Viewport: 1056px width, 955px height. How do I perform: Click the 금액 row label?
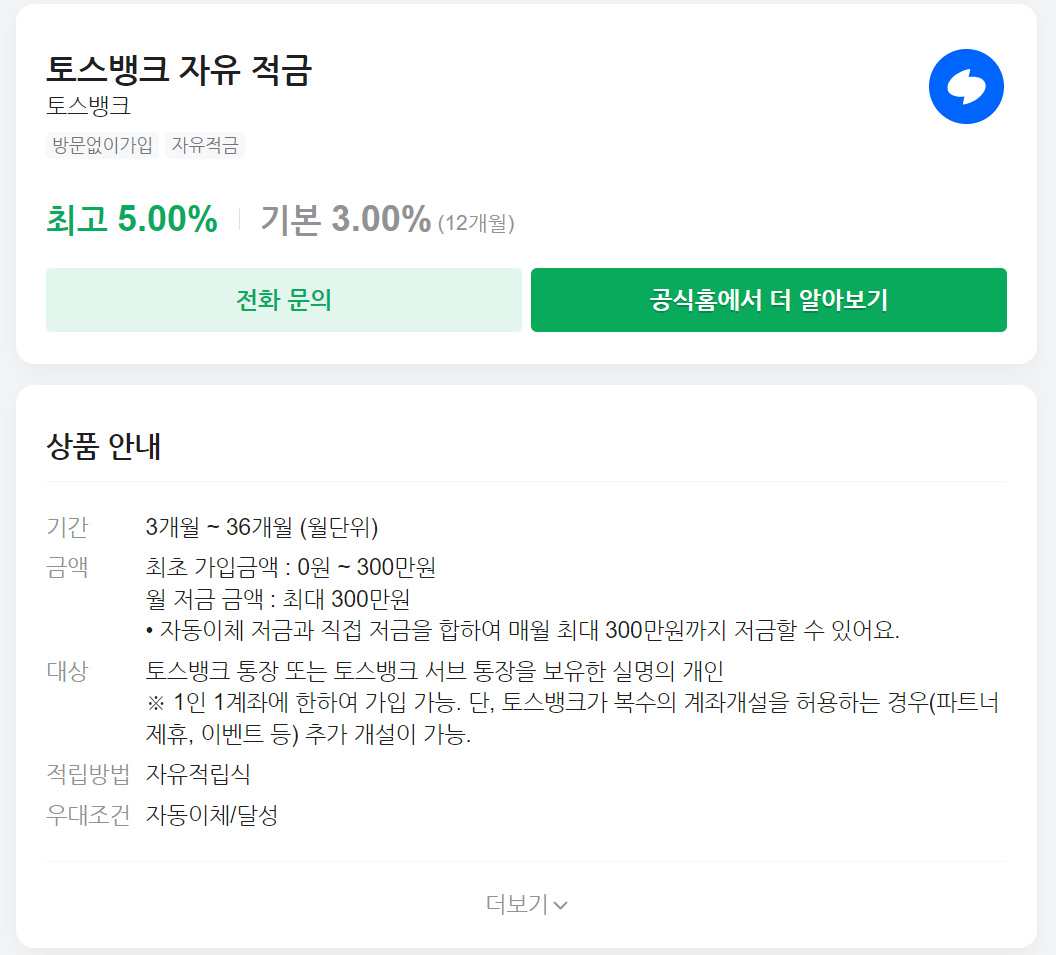click(x=67, y=567)
